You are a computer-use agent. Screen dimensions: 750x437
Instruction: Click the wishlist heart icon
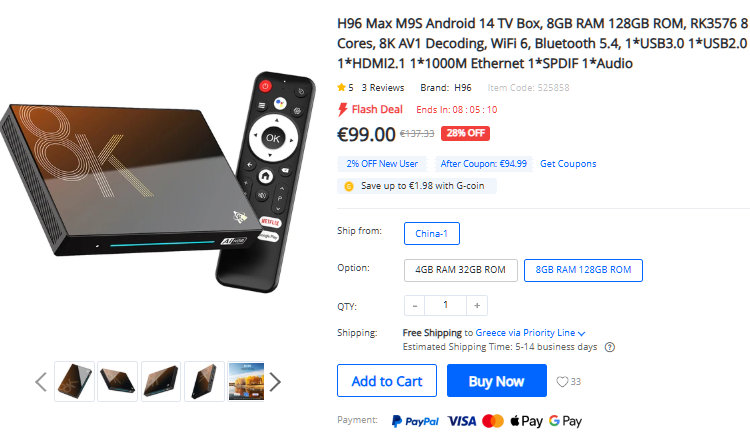pos(562,382)
